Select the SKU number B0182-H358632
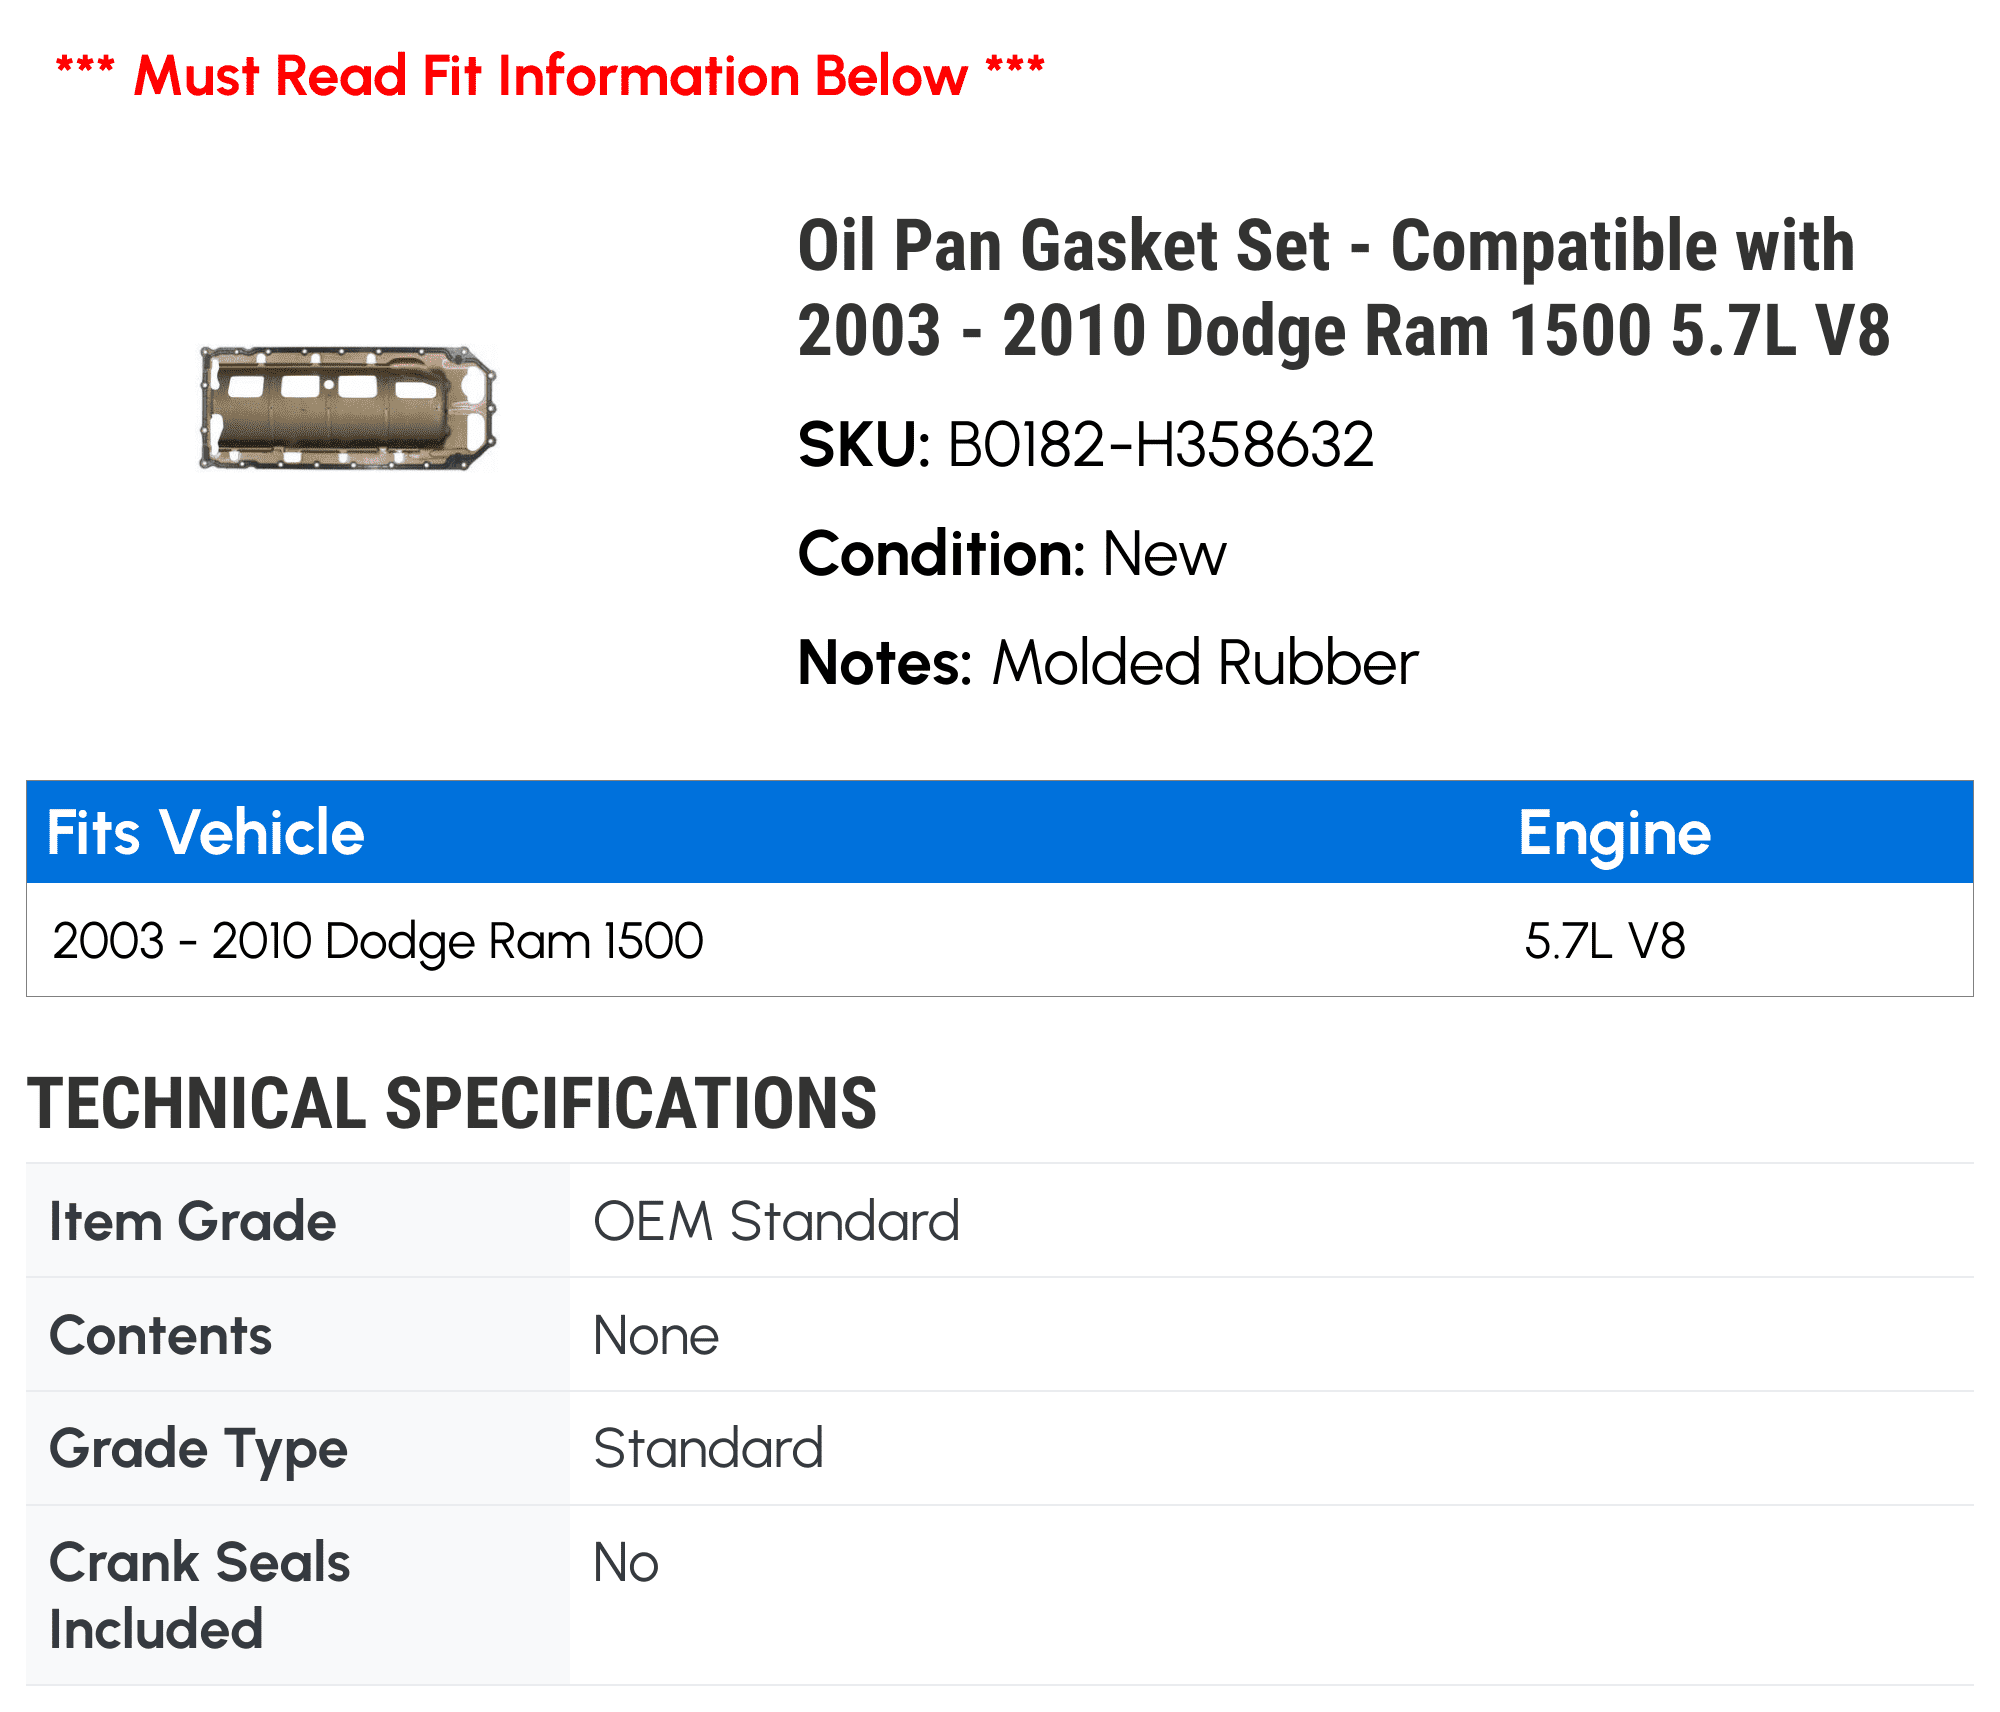This screenshot has height=1712, width=2000. [1160, 445]
